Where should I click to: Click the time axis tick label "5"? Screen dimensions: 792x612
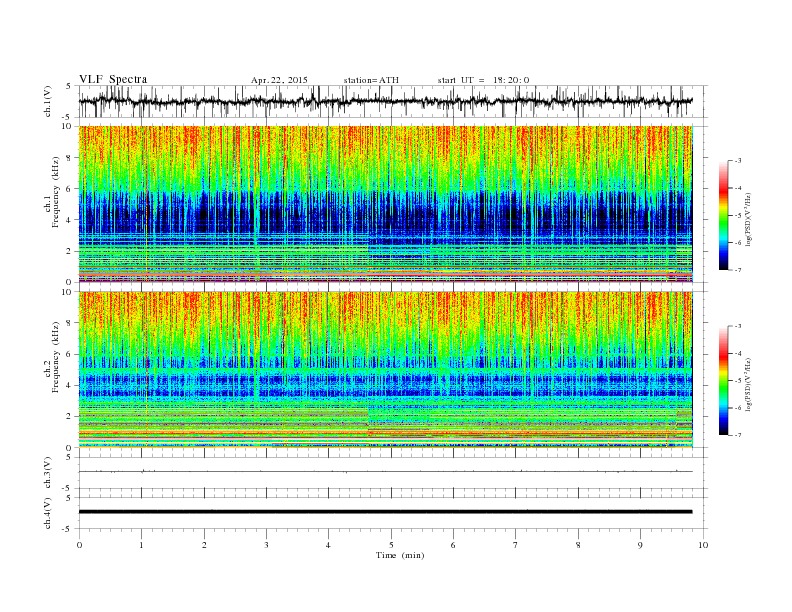[x=391, y=545]
